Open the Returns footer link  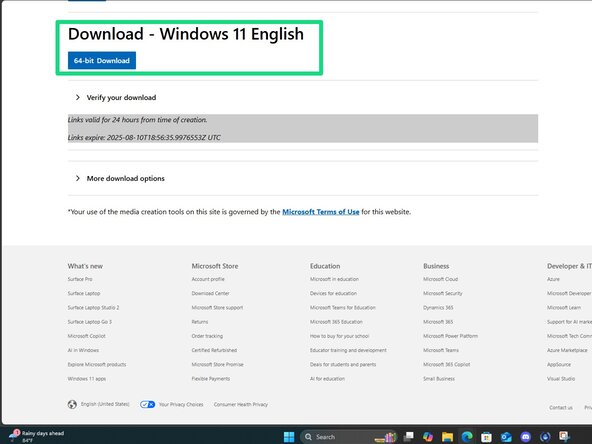(200, 322)
